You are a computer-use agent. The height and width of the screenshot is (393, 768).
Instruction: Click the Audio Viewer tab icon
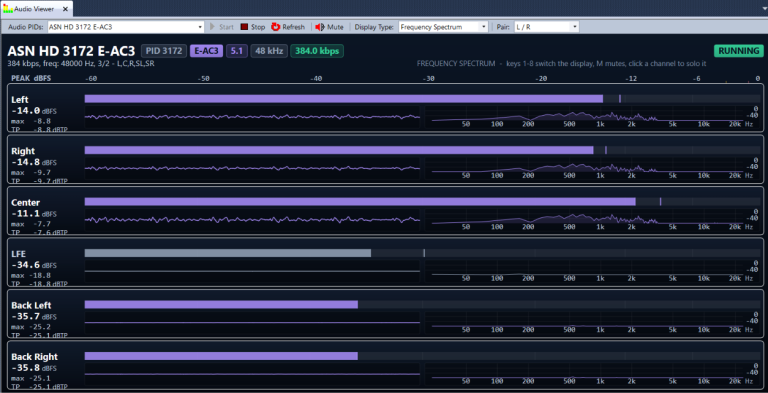click(8, 9)
